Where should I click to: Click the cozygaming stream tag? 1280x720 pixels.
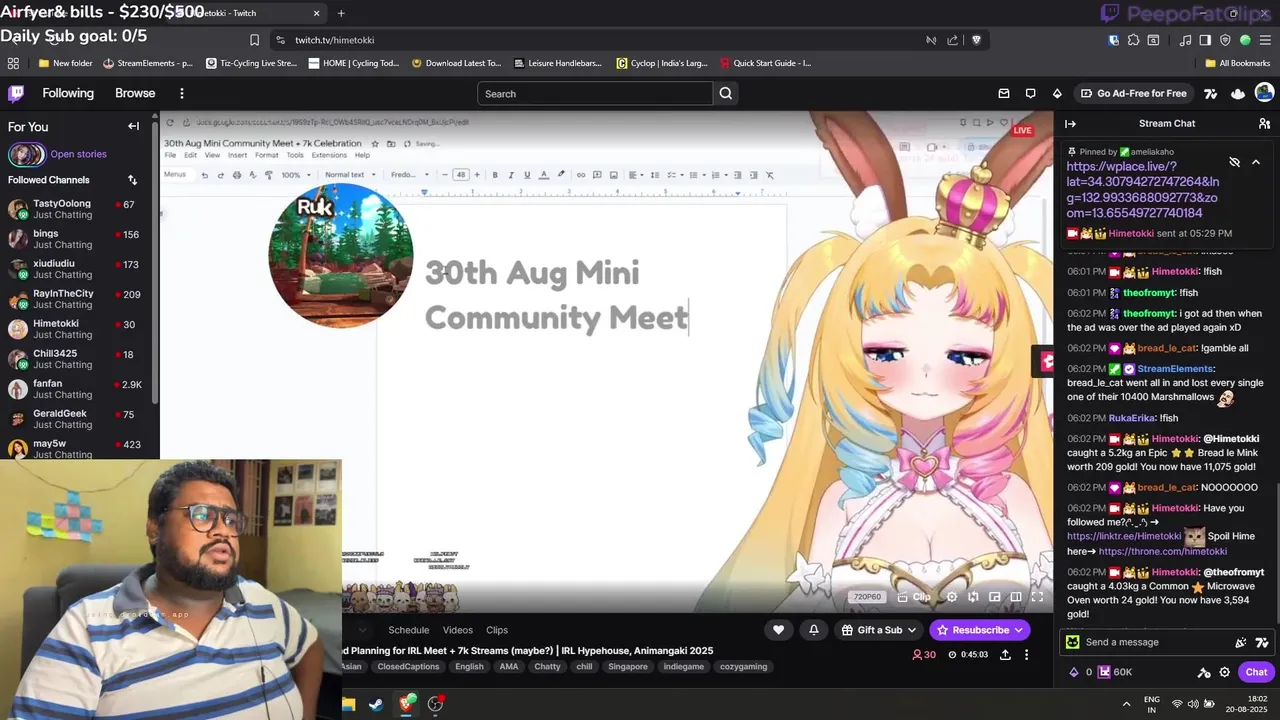click(x=743, y=667)
